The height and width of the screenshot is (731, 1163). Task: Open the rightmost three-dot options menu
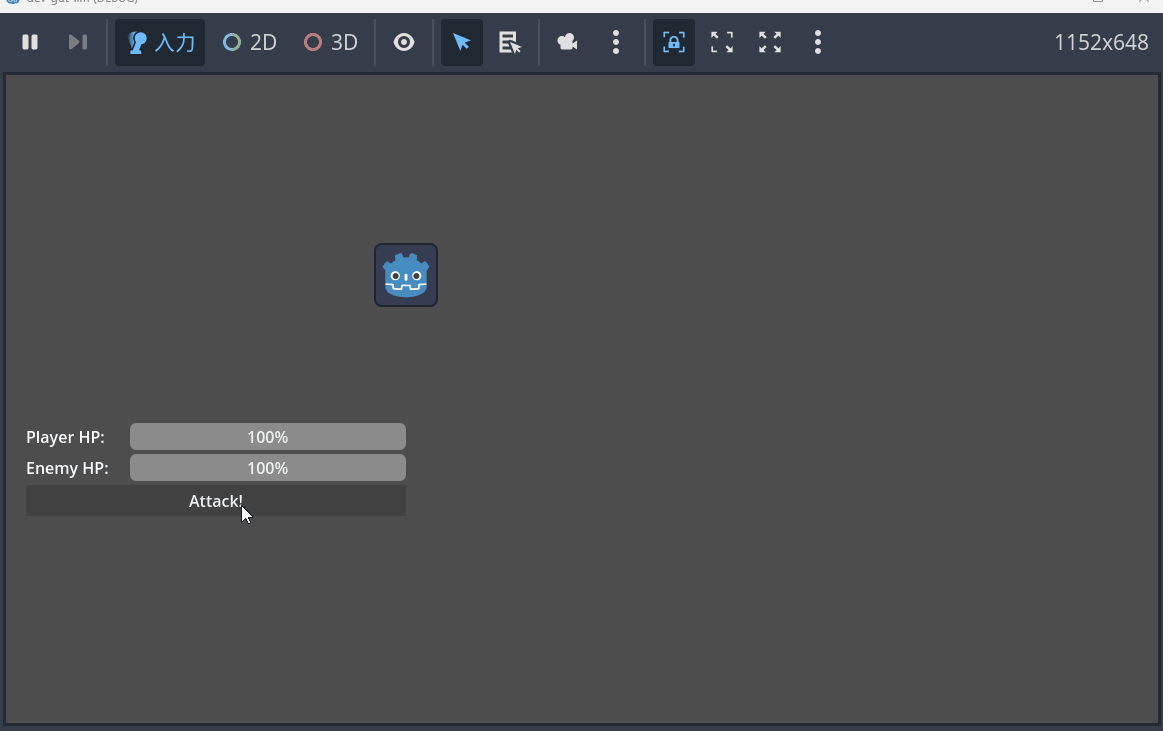pos(817,42)
